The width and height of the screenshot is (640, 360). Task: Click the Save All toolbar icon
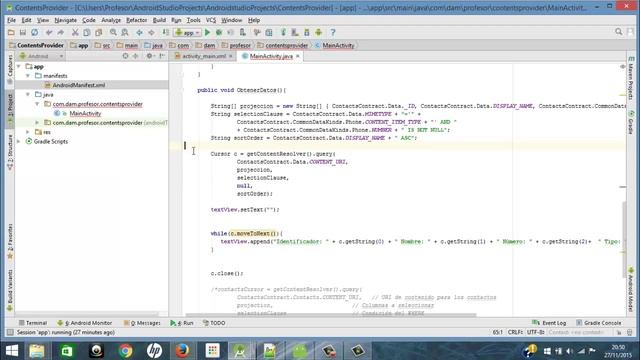coord(23,32)
